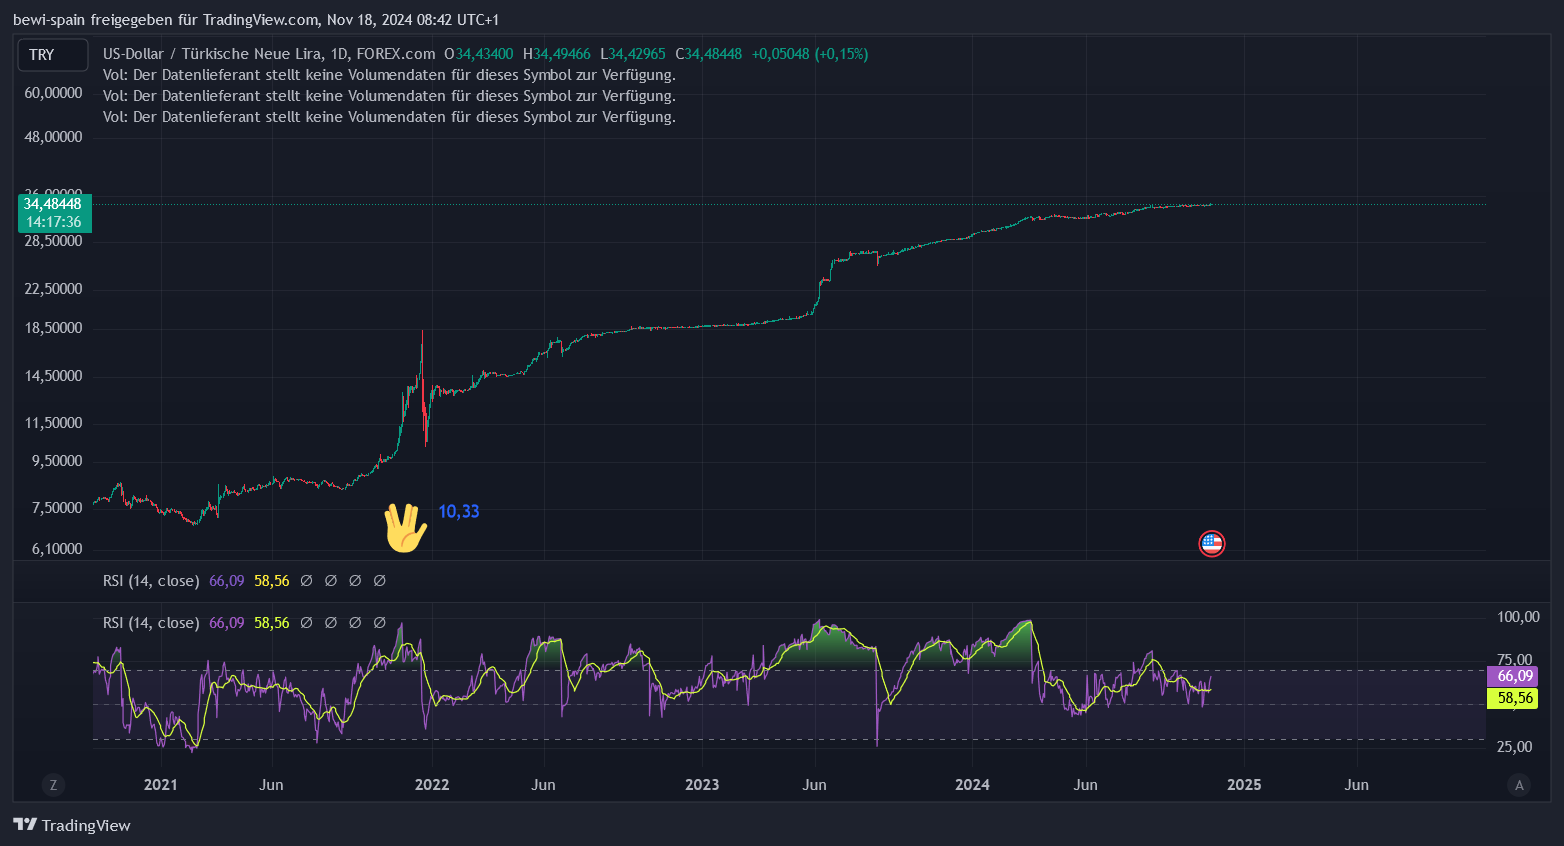Click the current price label 34,48448

point(53,204)
